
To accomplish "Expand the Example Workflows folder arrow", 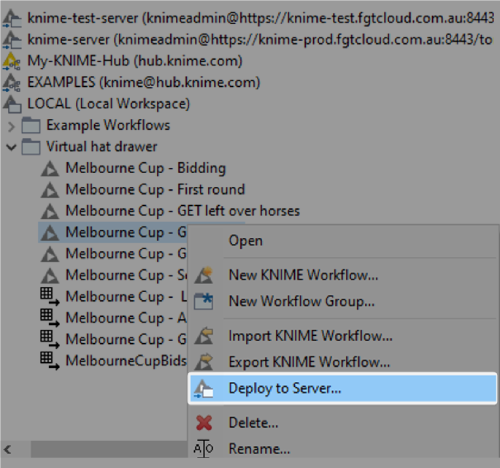I will click(x=11, y=126).
